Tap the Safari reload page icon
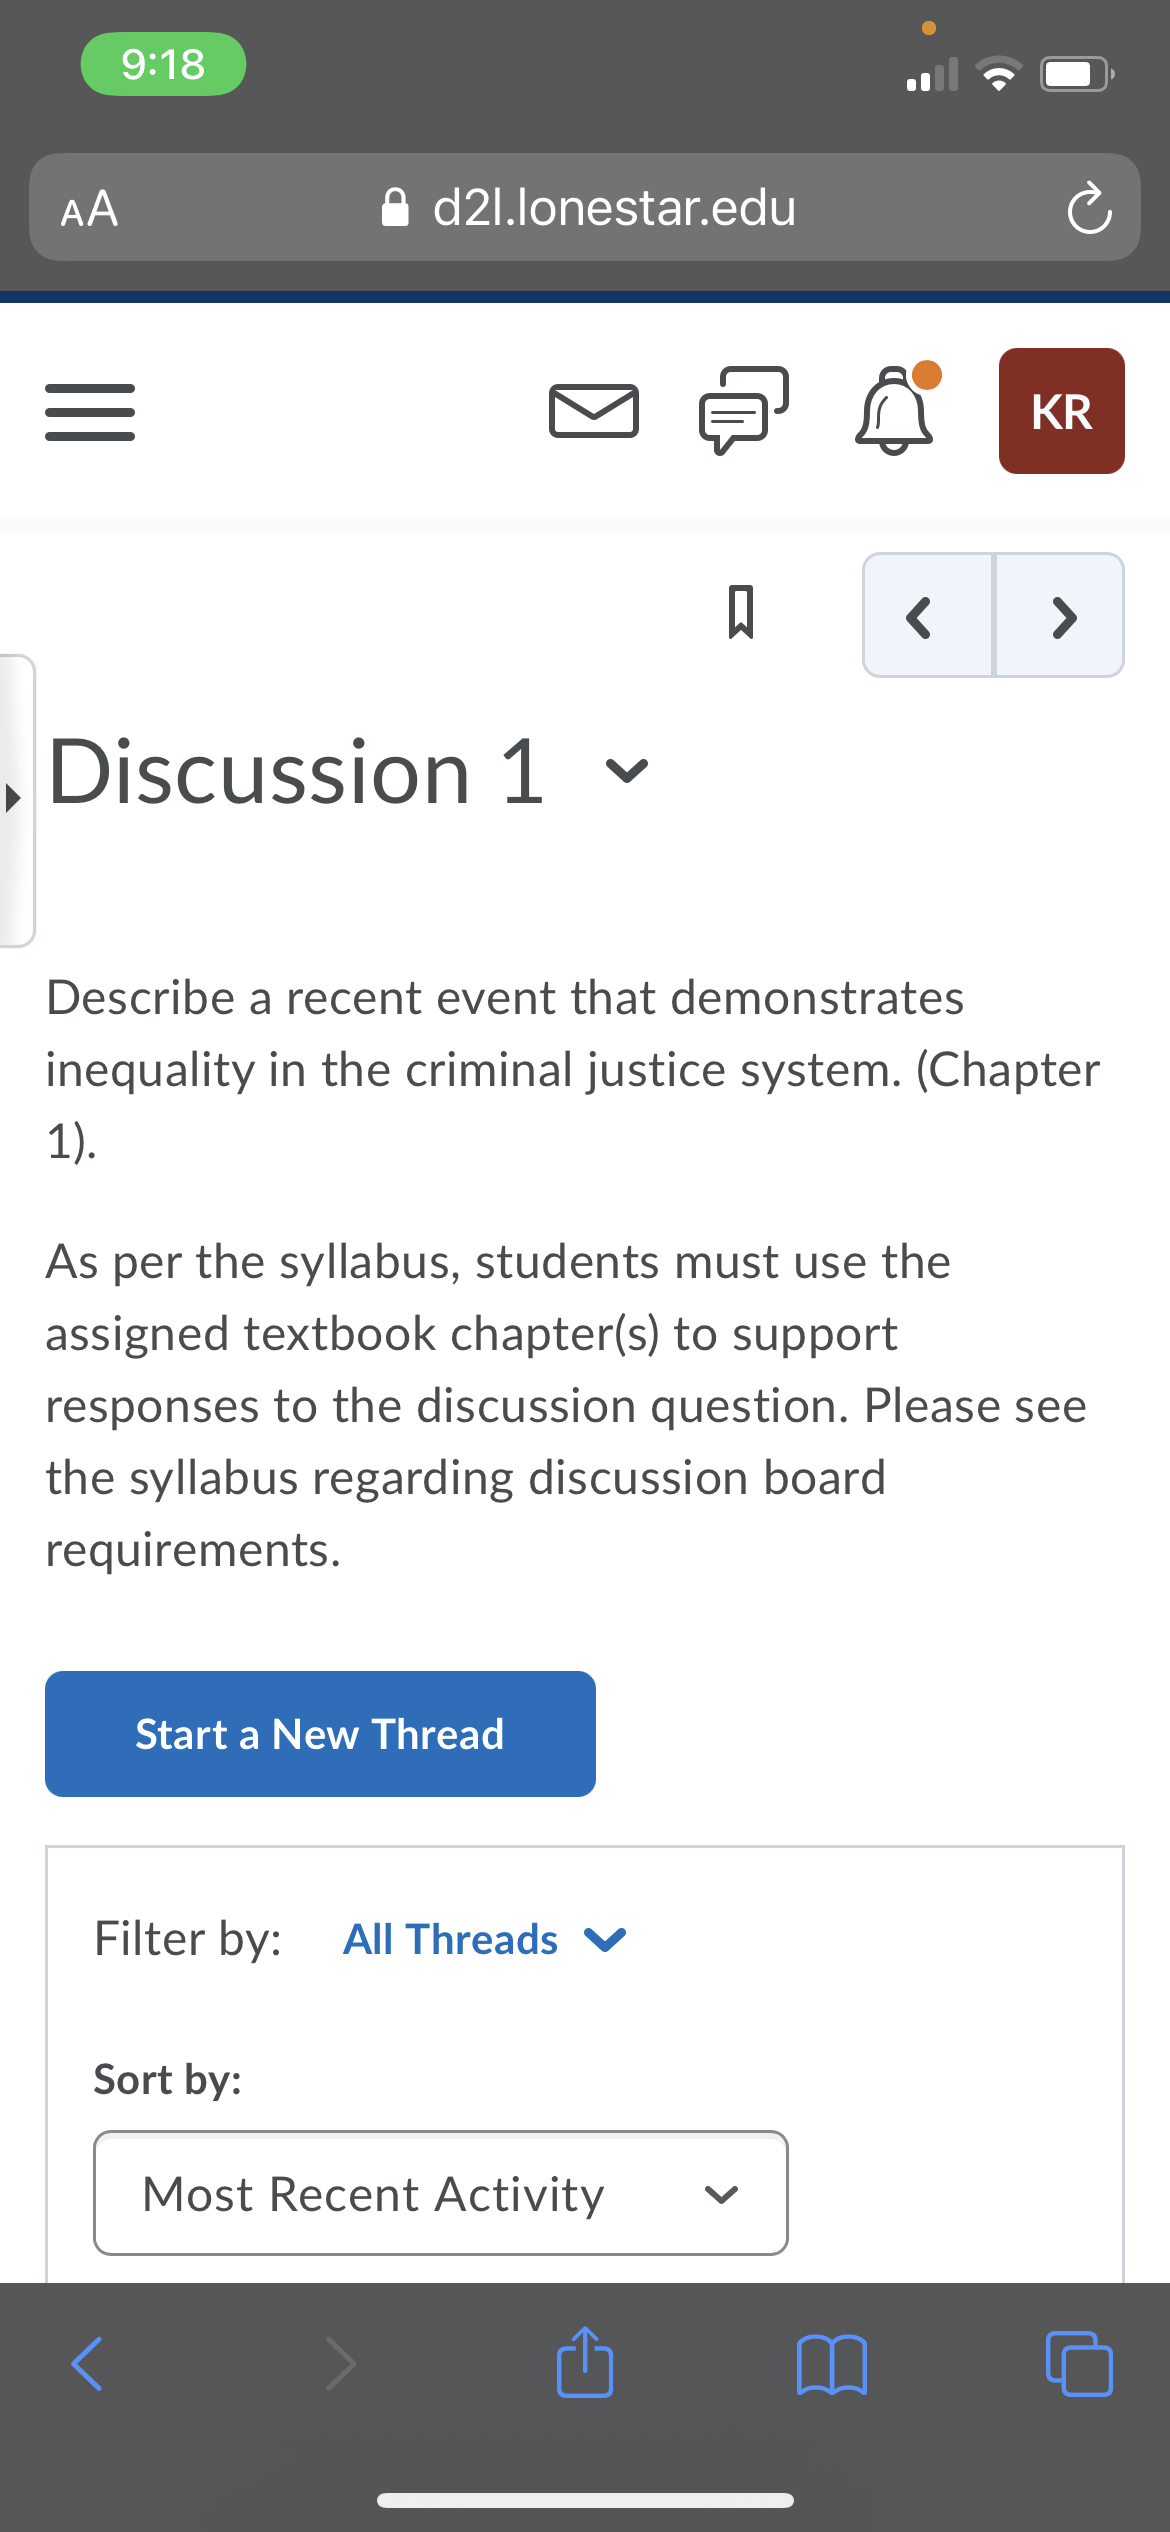 tap(1088, 208)
